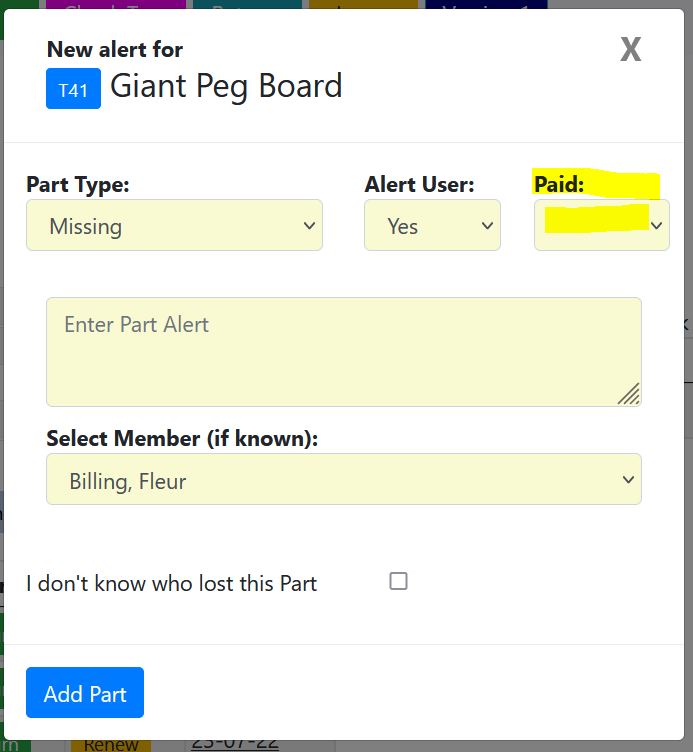Grab the text area resize handle
The width and height of the screenshot is (693, 752).
pos(629,394)
